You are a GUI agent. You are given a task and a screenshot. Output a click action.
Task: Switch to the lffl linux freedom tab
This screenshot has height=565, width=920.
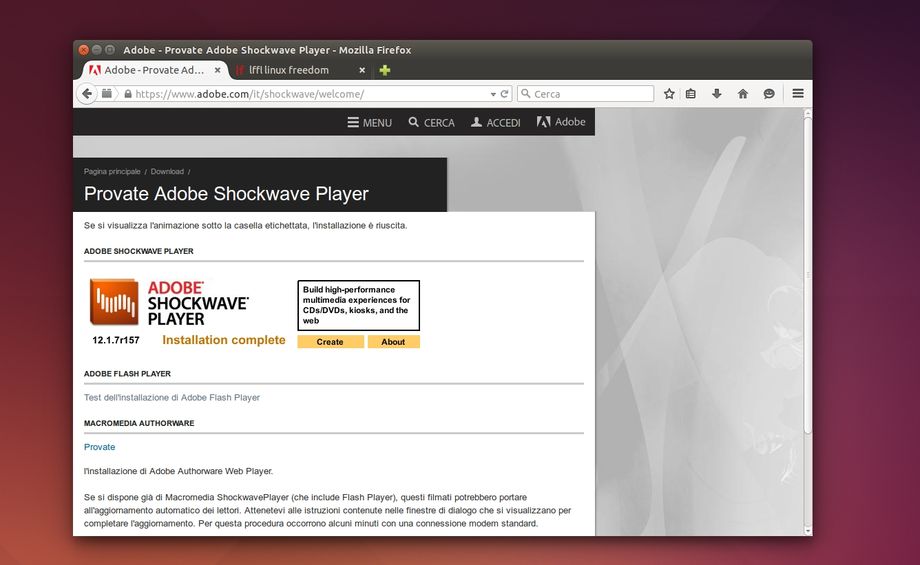coord(288,70)
